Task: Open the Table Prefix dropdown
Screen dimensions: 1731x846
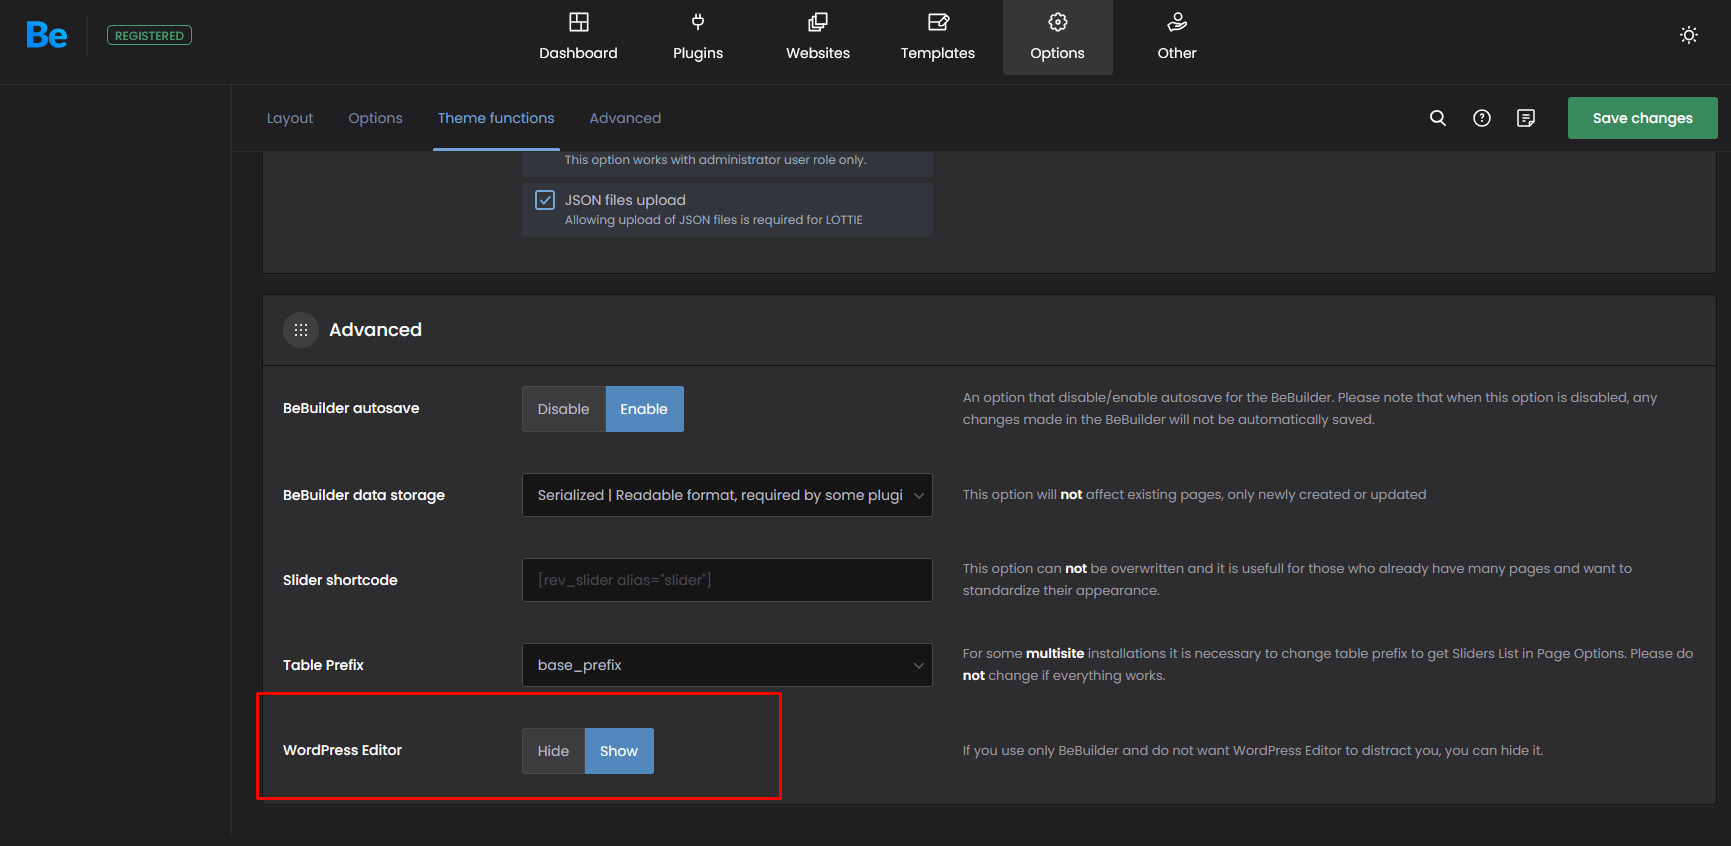Action: pyautogui.click(x=727, y=665)
